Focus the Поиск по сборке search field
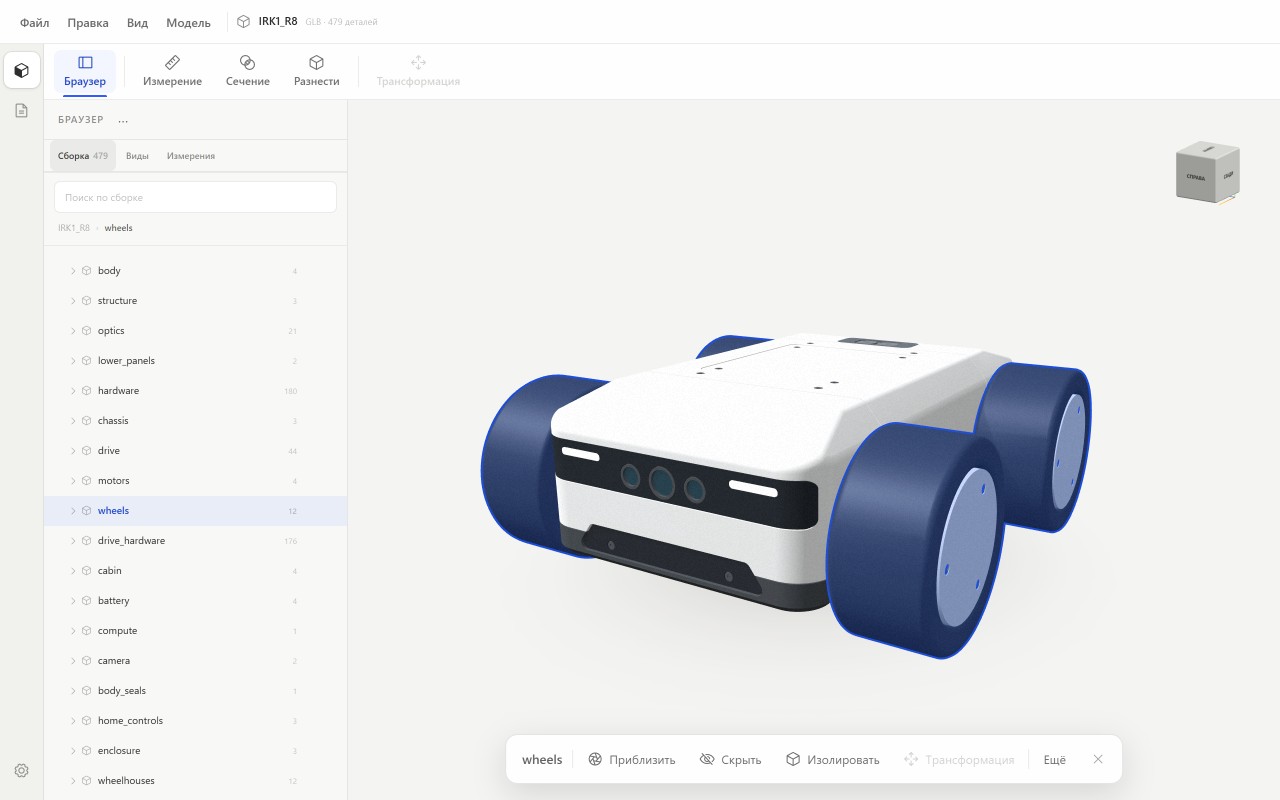The width and height of the screenshot is (1280, 800). point(195,197)
